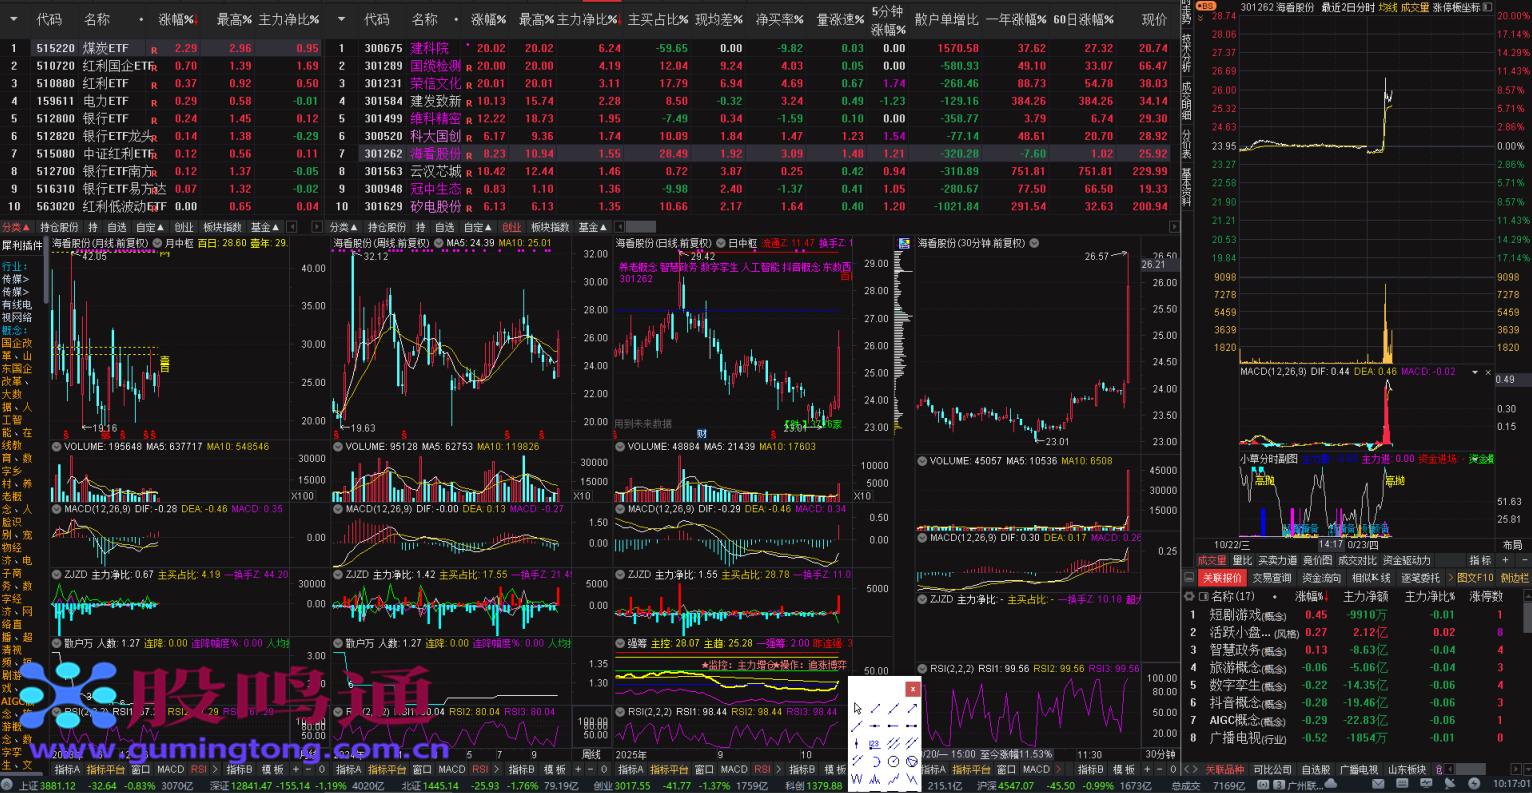Pick the circle drawing tool in toolbox

click(893, 761)
